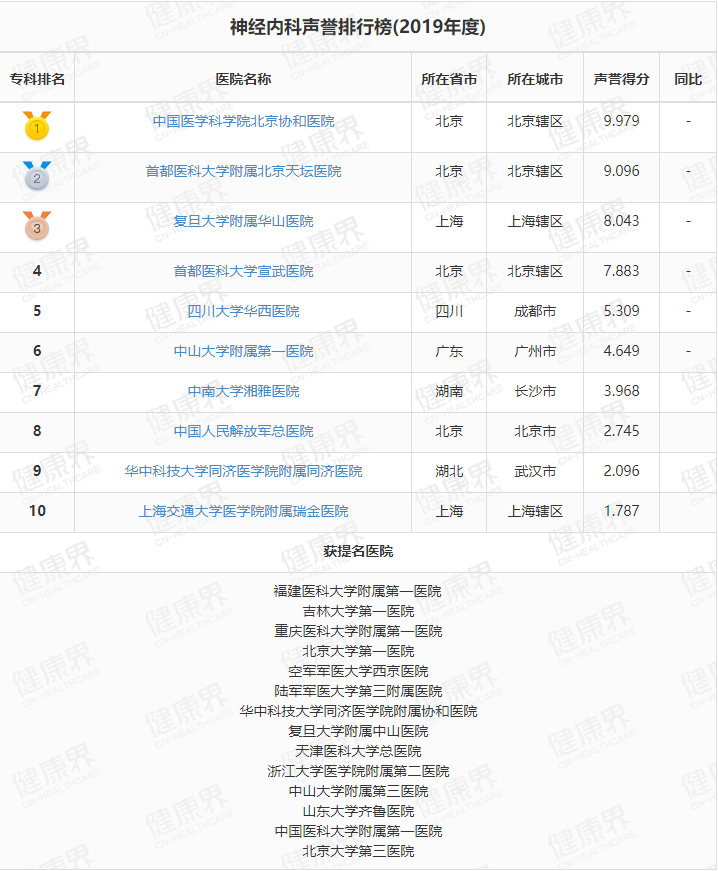Click the 同比 column header

click(x=688, y=79)
